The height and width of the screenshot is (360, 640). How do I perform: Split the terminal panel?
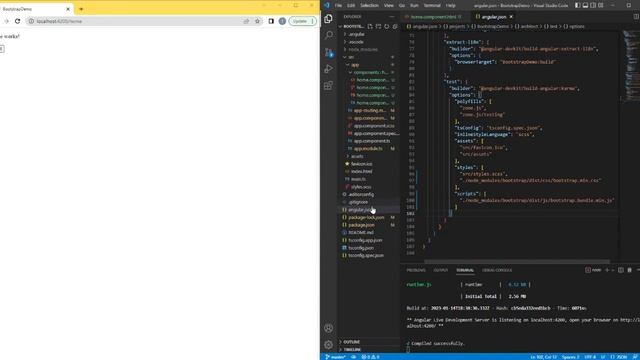coord(621,270)
